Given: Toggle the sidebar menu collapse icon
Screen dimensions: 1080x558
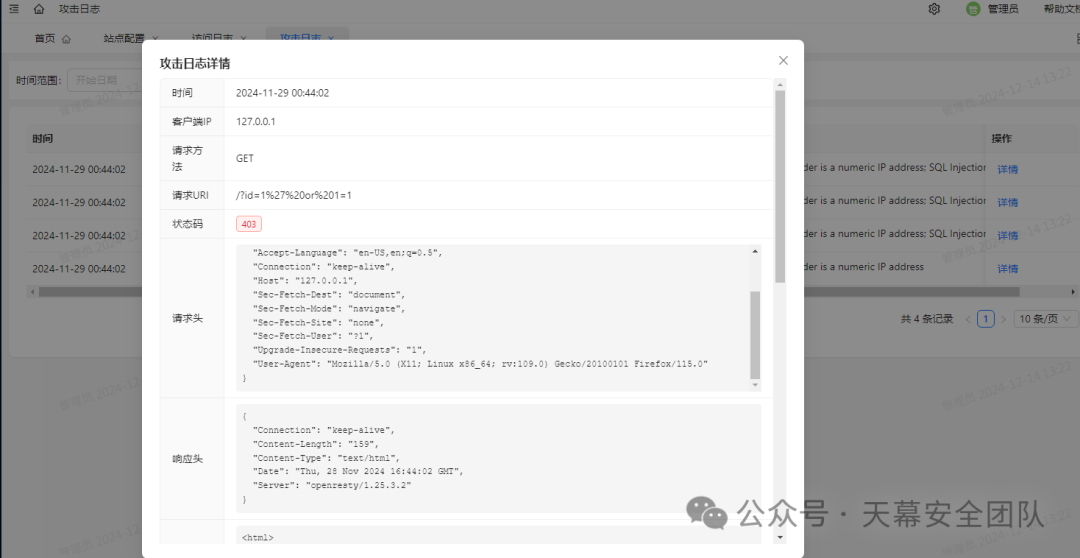Looking at the screenshot, I should tap(14, 9).
